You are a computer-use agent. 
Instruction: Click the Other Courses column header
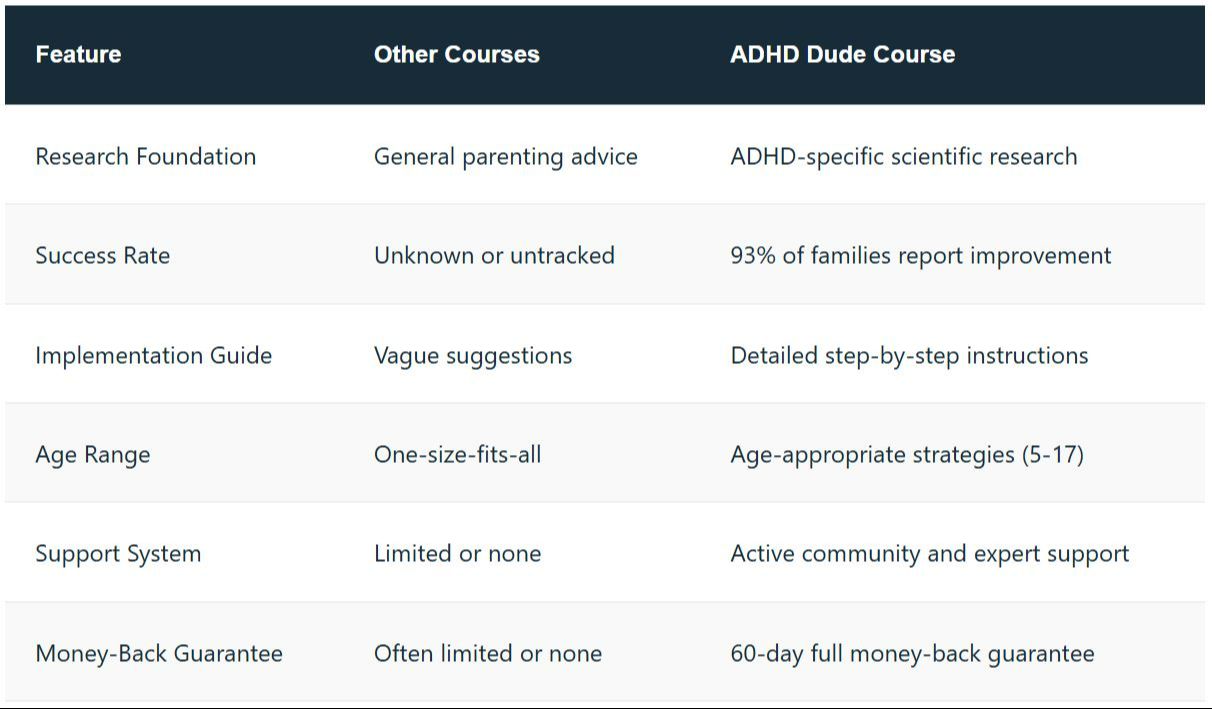pyautogui.click(x=456, y=54)
